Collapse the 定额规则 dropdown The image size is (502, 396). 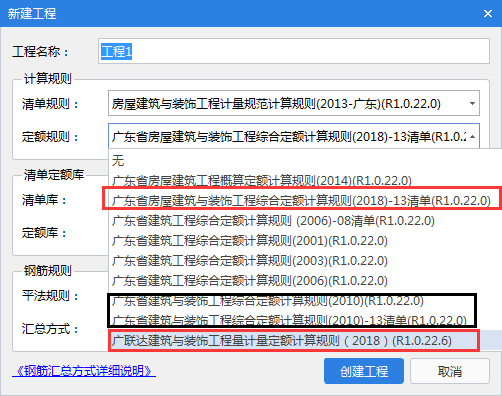click(472, 136)
